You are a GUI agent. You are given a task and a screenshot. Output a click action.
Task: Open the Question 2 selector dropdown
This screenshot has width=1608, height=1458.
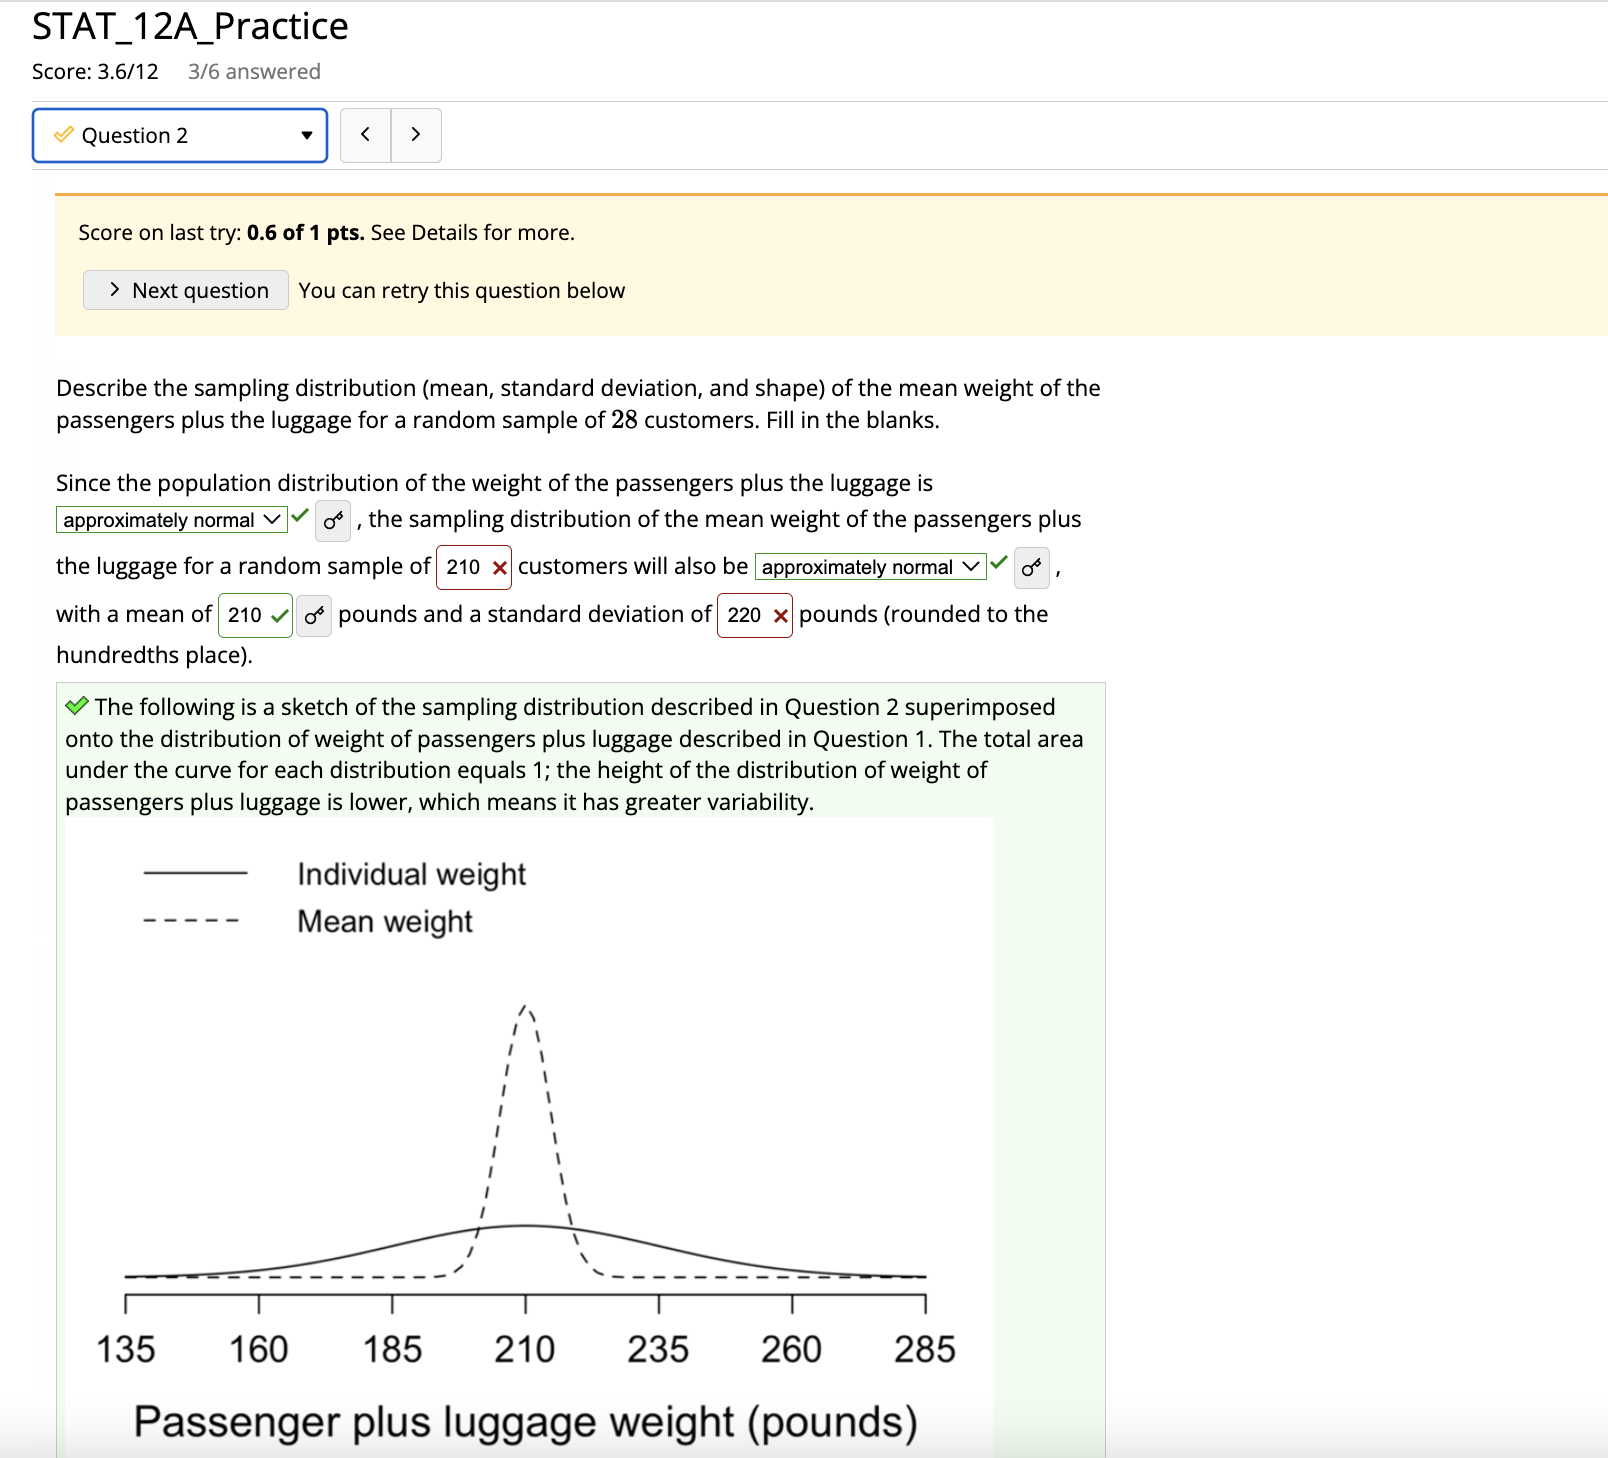click(305, 135)
